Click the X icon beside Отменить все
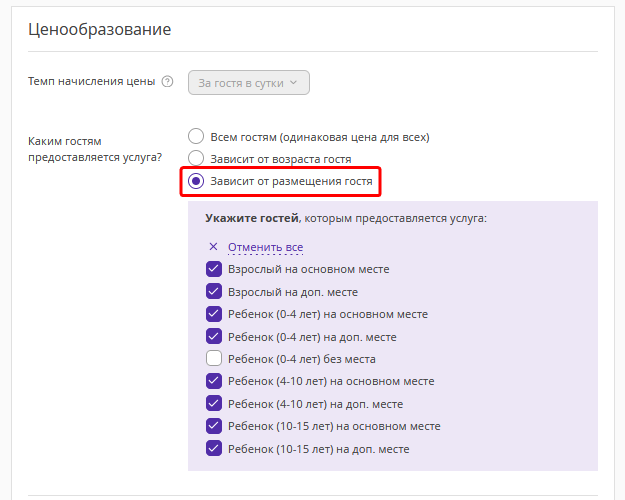 [213, 247]
